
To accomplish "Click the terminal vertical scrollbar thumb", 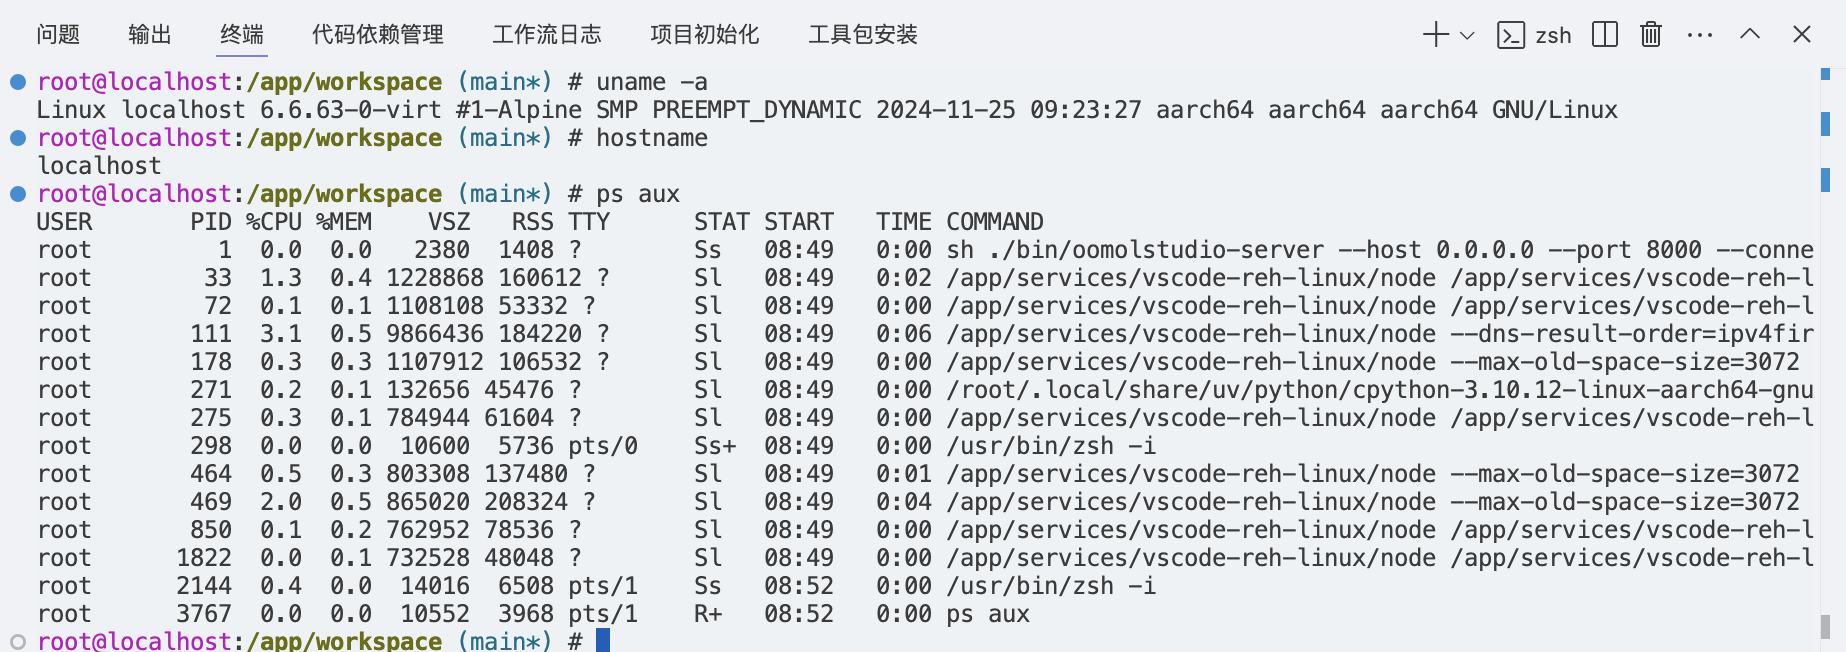I will pyautogui.click(x=1825, y=626).
